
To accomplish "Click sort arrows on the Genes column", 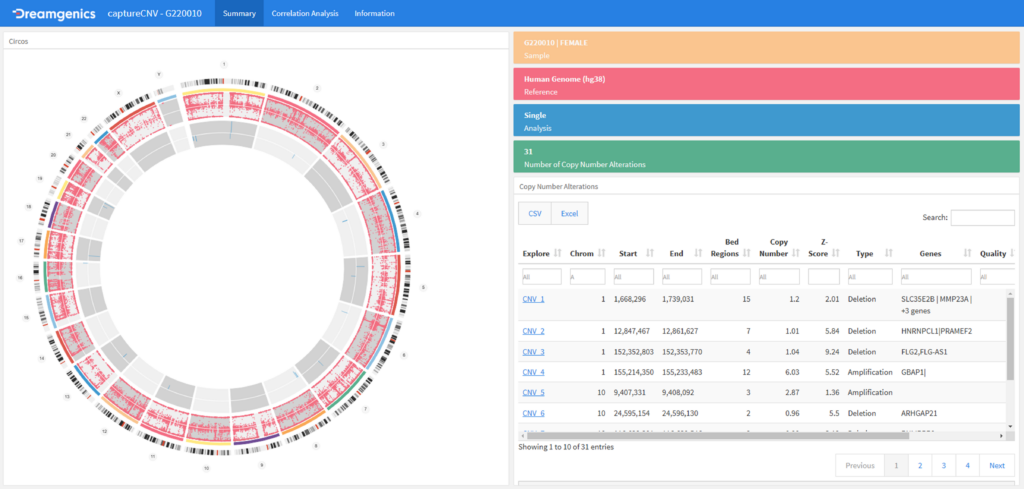I will (968, 253).
